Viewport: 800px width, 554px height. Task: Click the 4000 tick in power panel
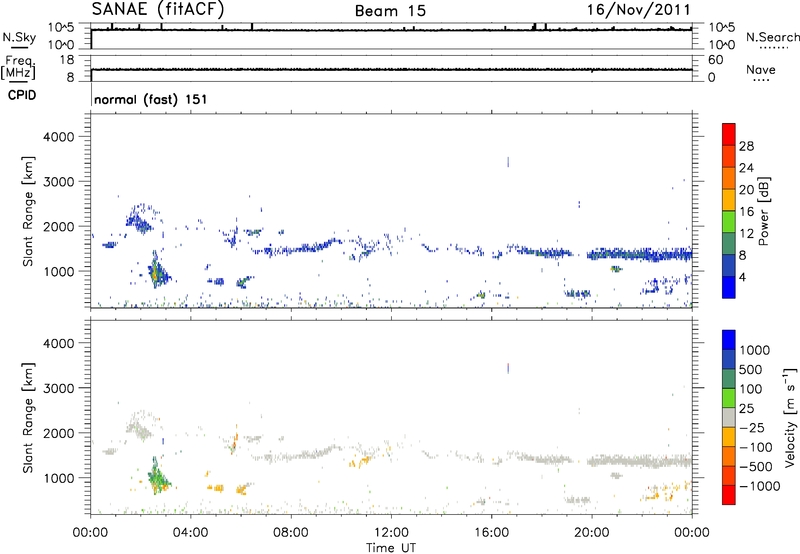[x=58, y=137]
